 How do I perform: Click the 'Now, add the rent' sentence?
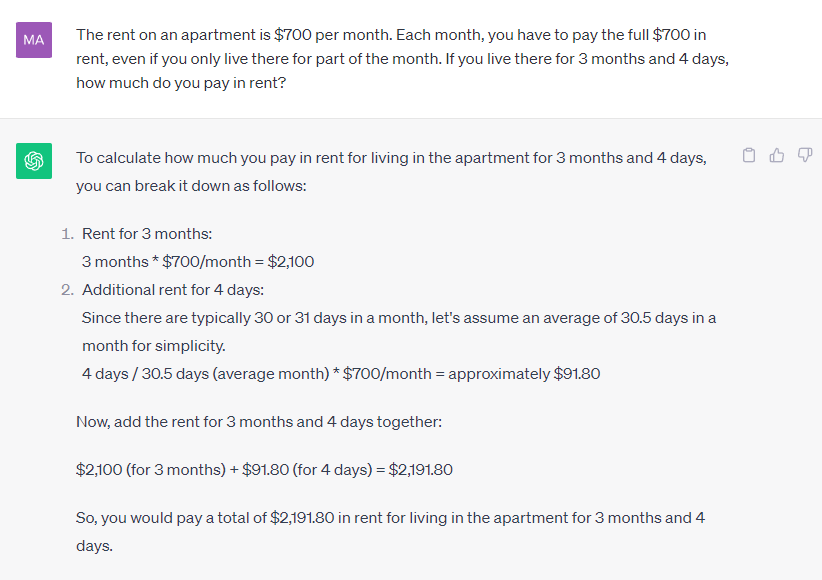point(259,422)
